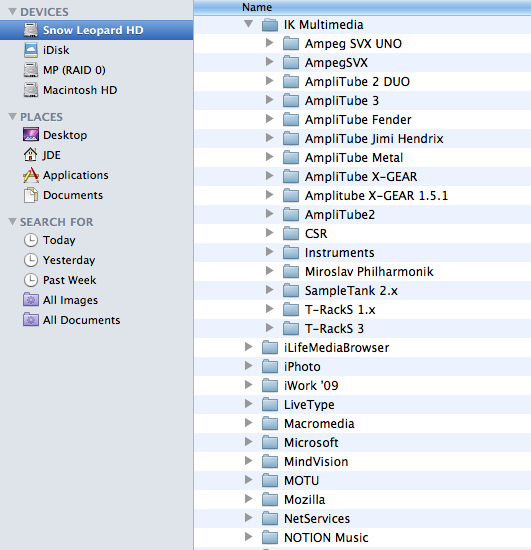Expand the iLifeMediaBrowser folder

[248, 347]
